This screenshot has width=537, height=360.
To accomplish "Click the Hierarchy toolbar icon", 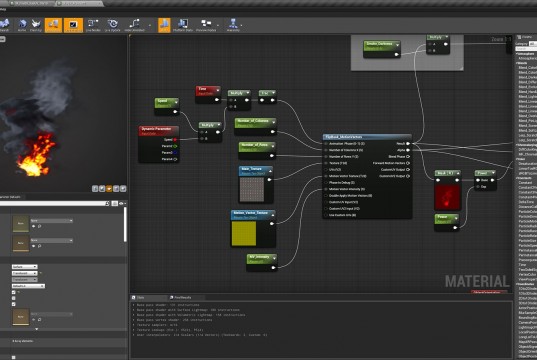I will pos(233,24).
